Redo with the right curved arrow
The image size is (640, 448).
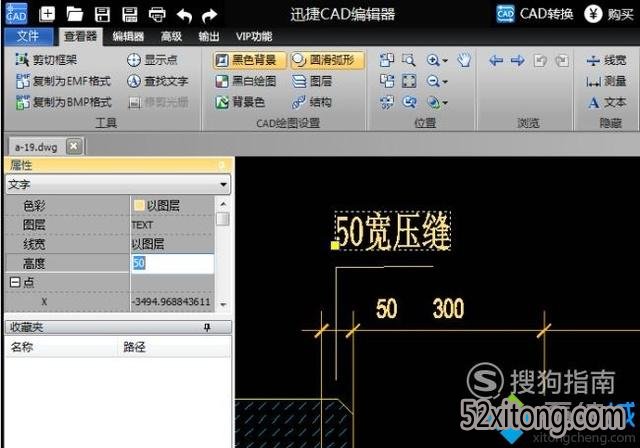click(x=209, y=16)
